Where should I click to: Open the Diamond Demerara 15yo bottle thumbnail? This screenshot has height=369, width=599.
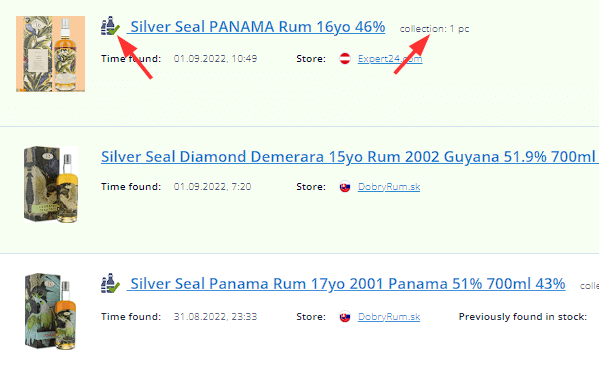click(x=51, y=184)
